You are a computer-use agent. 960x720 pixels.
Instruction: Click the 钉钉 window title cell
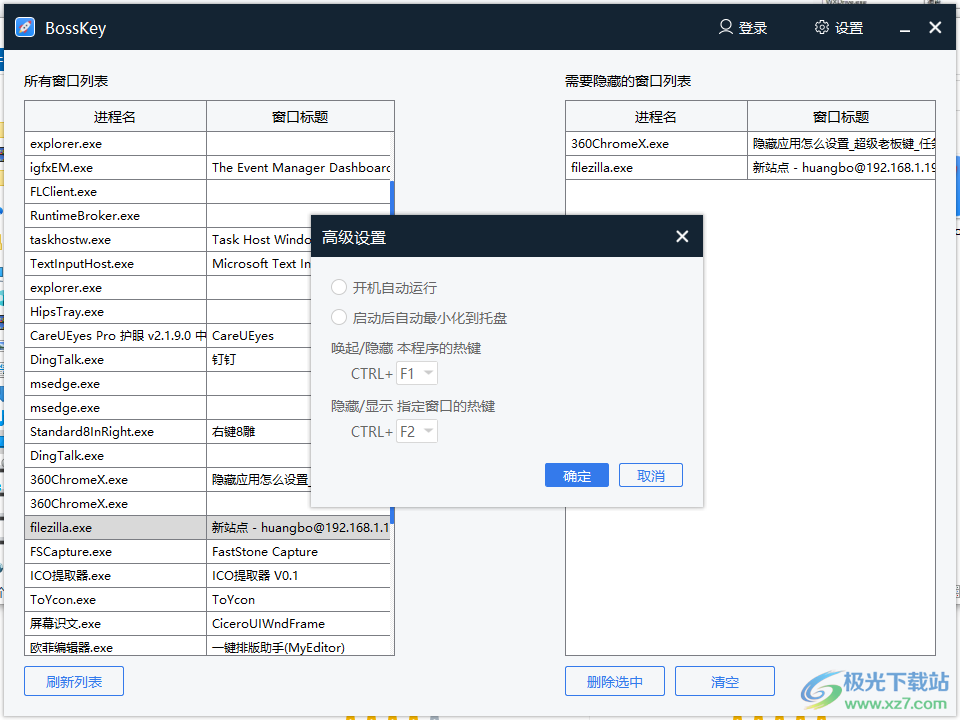pyautogui.click(x=259, y=359)
